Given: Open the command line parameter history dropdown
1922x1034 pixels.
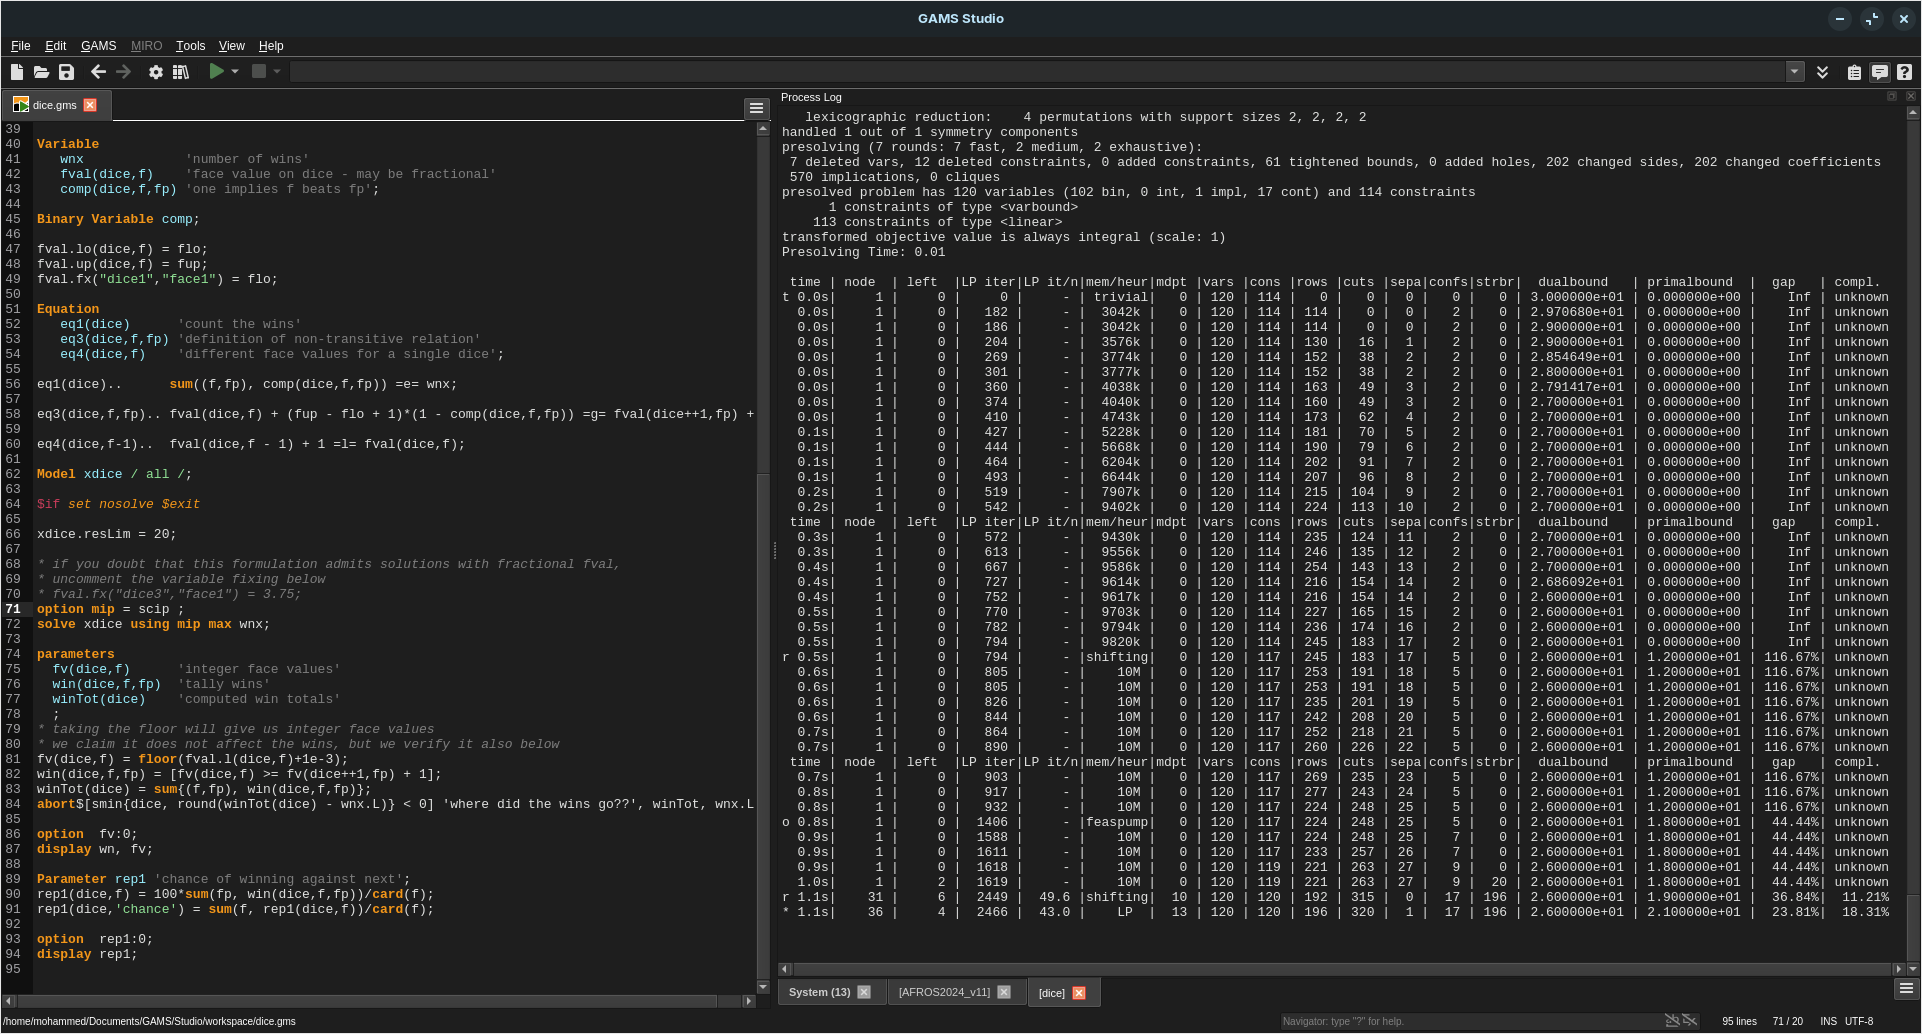Looking at the screenshot, I should coord(1795,72).
